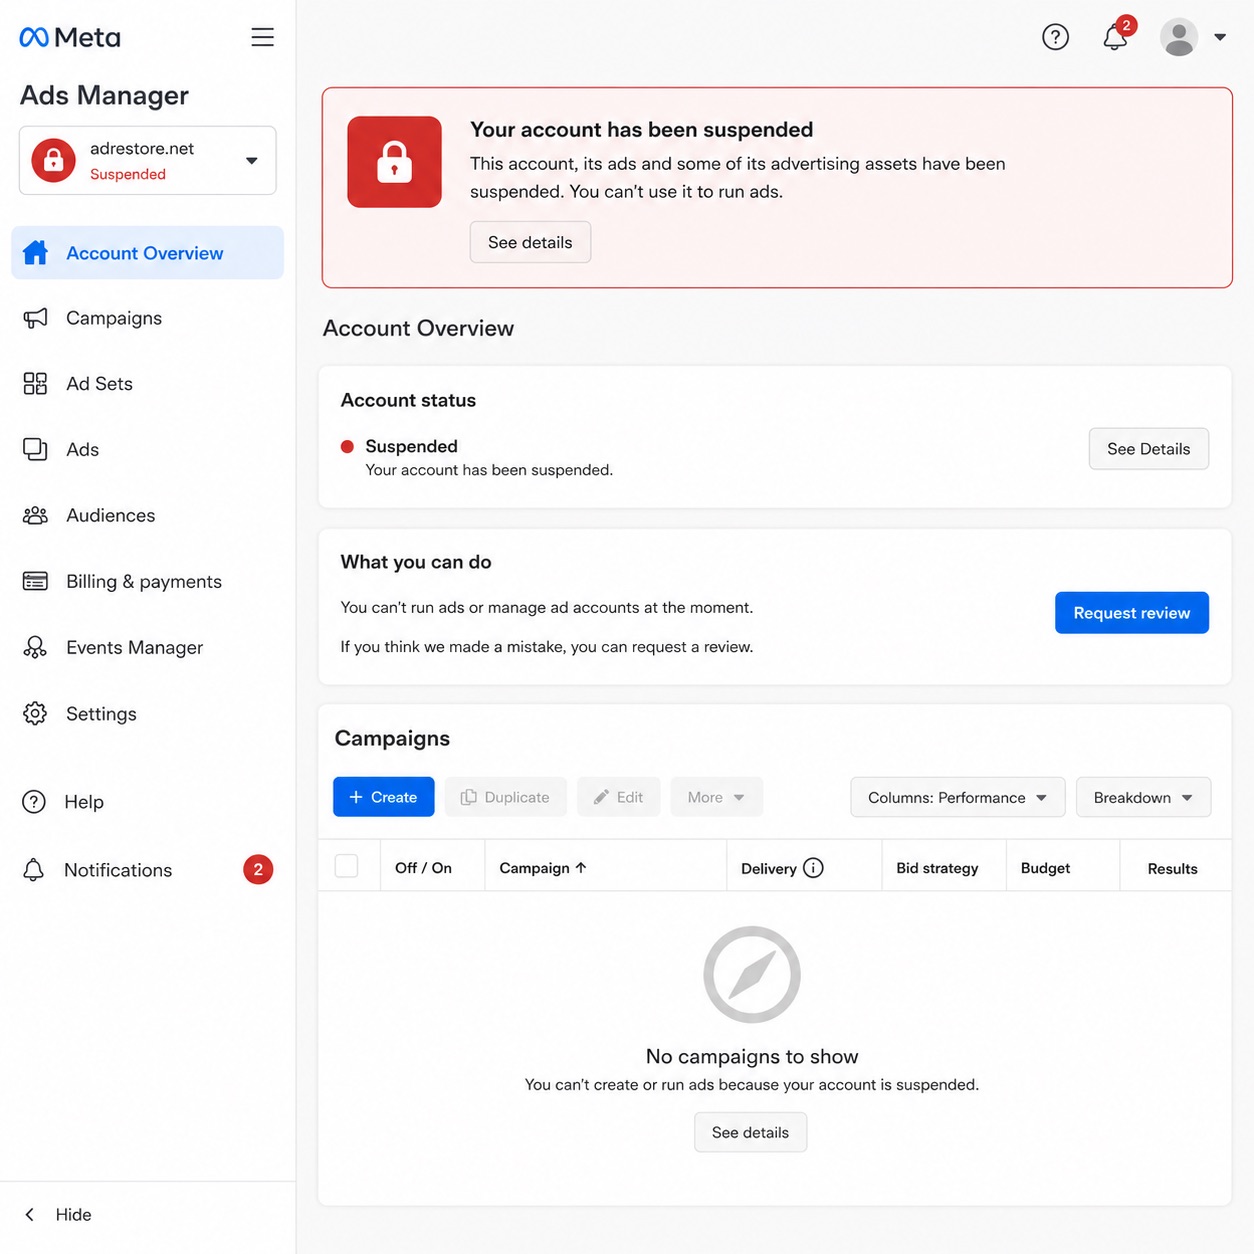Image resolution: width=1254 pixels, height=1254 pixels.
Task: Open the notification bell in top bar
Action: point(1115,37)
